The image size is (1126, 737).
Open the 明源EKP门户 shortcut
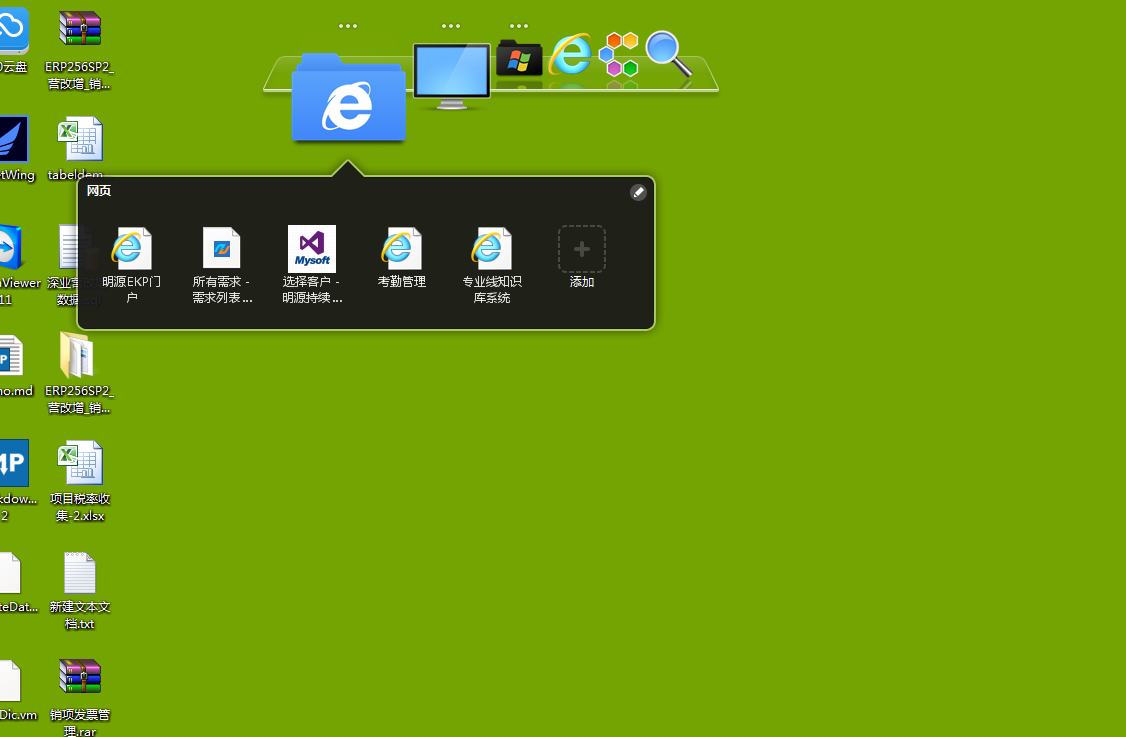pos(131,265)
